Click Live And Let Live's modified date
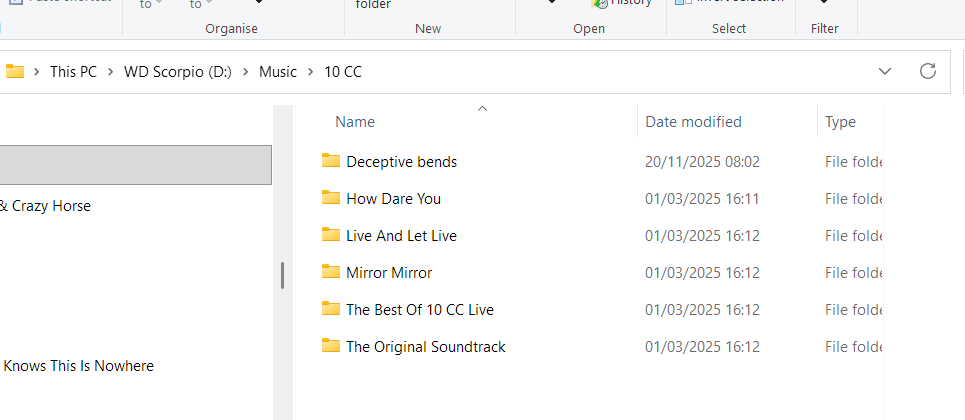This screenshot has height=420, width=965. (702, 236)
